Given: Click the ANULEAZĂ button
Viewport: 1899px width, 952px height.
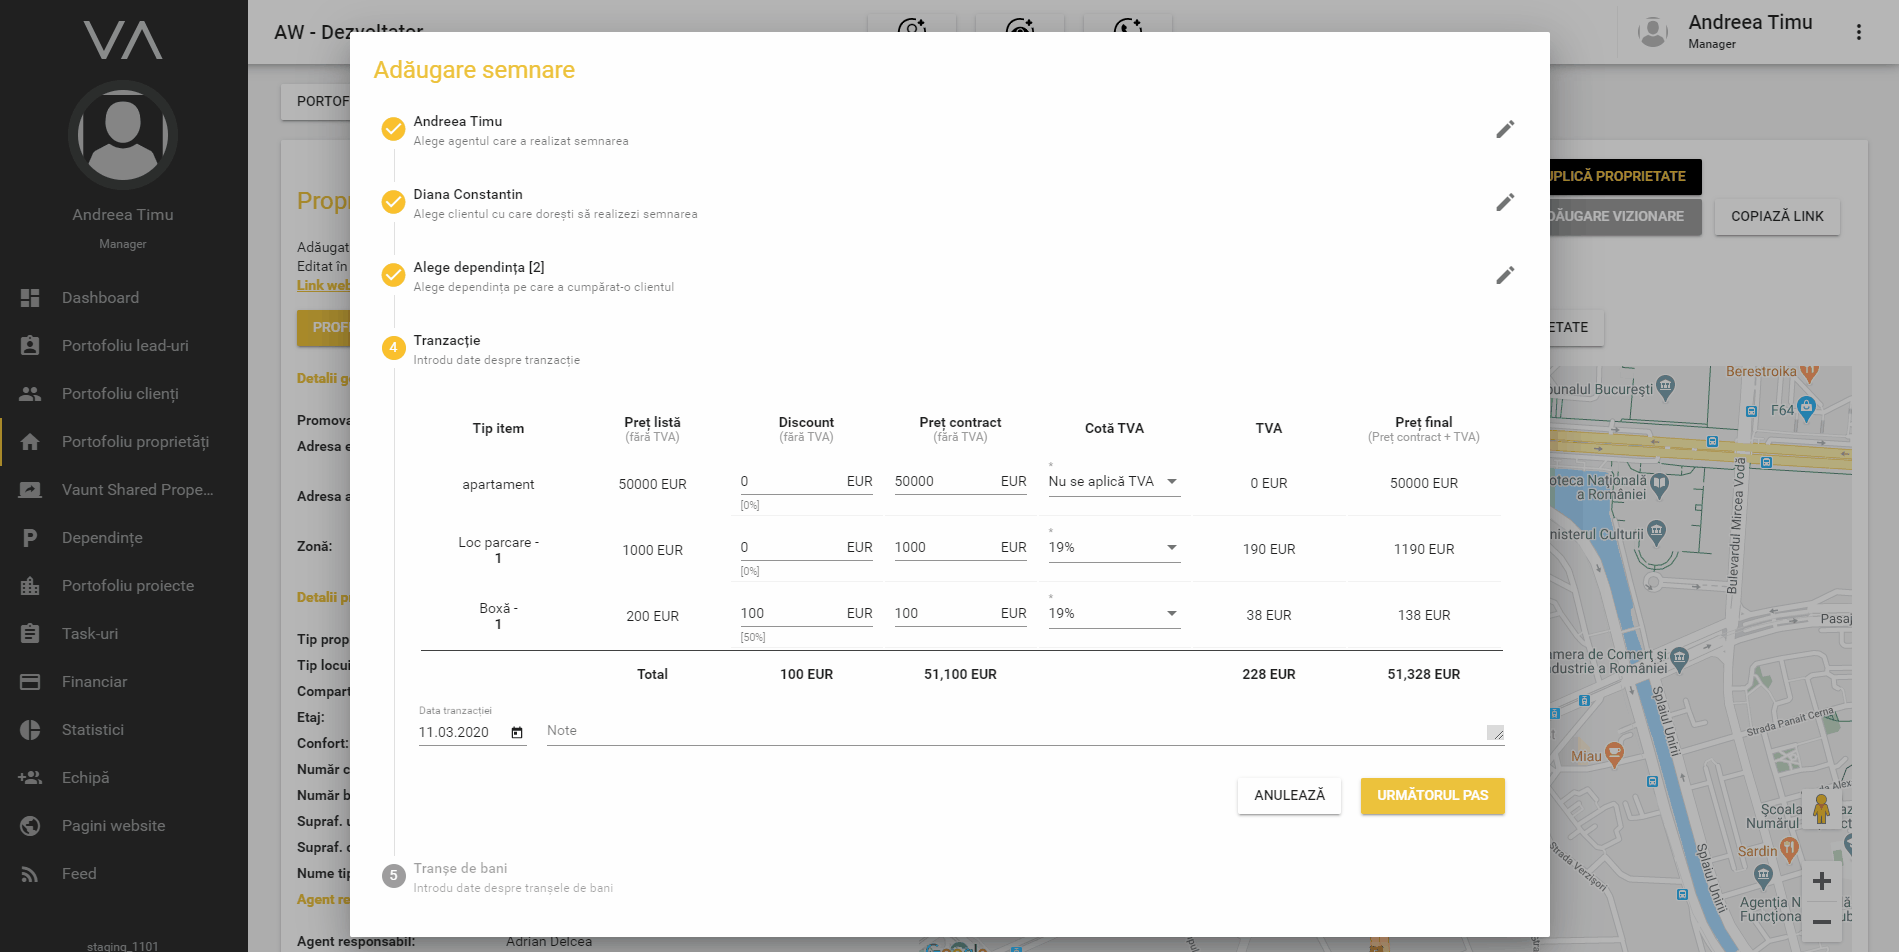Looking at the screenshot, I should point(1288,796).
